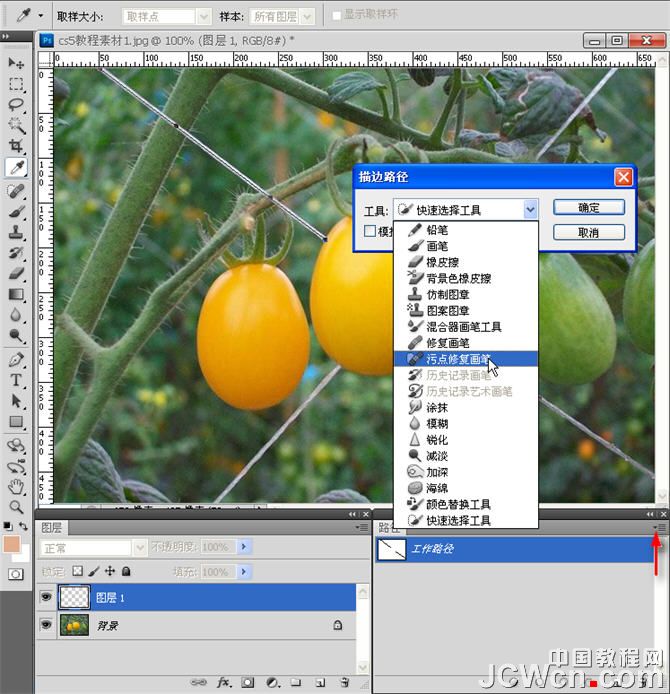670x694 pixels.
Task: Select the Dodge tool in toolbox
Action: pos(16,336)
